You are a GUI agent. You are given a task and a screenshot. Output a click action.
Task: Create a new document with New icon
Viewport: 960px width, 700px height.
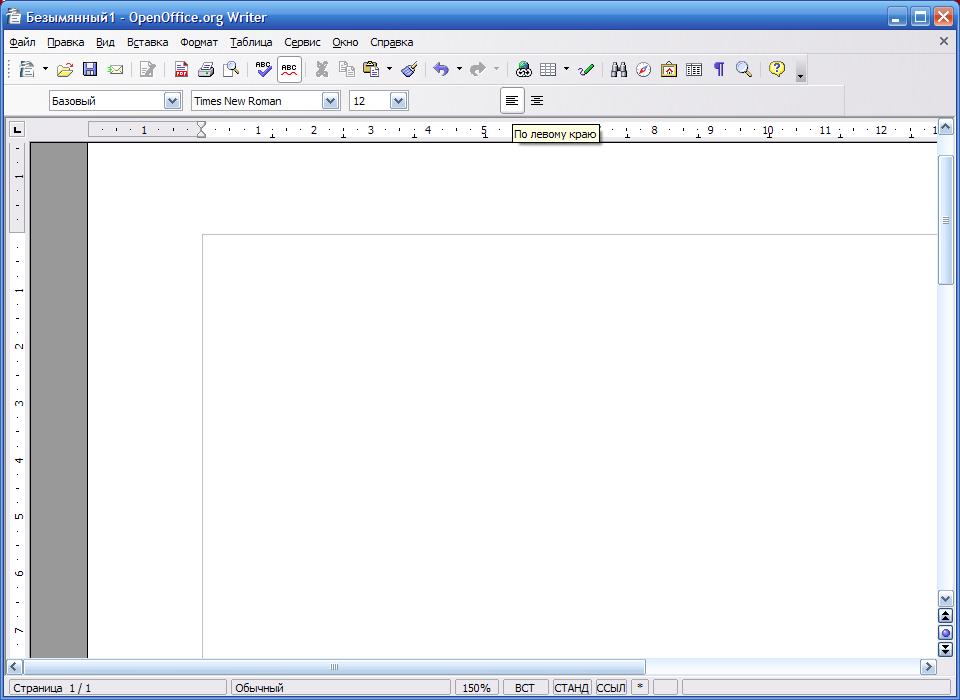pyautogui.click(x=26, y=69)
